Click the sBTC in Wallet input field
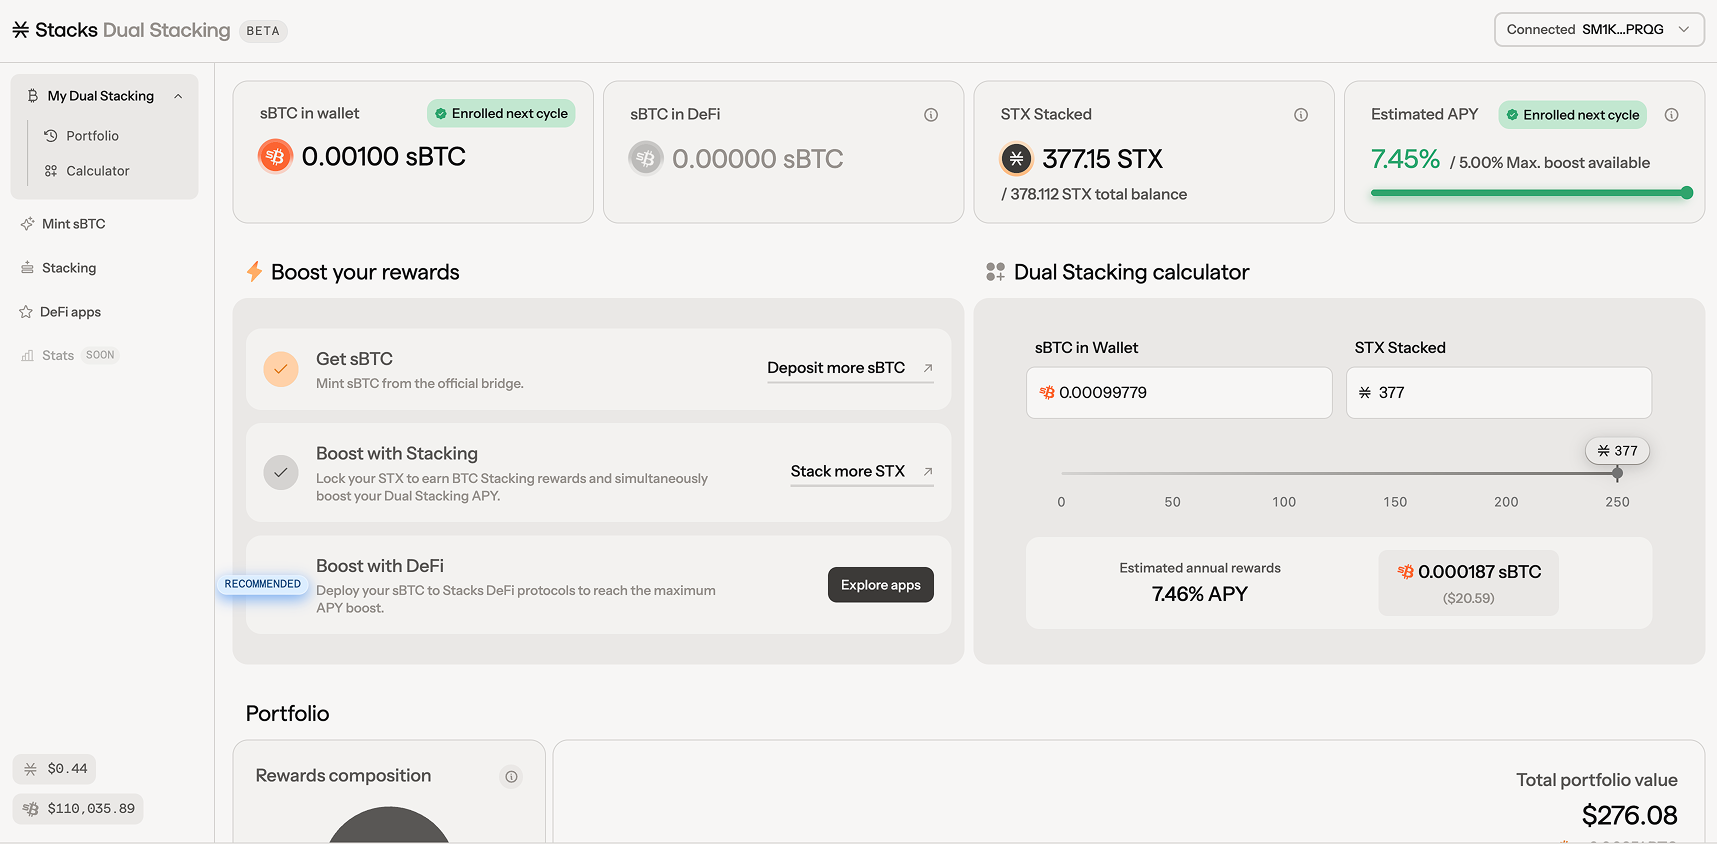 (x=1179, y=393)
